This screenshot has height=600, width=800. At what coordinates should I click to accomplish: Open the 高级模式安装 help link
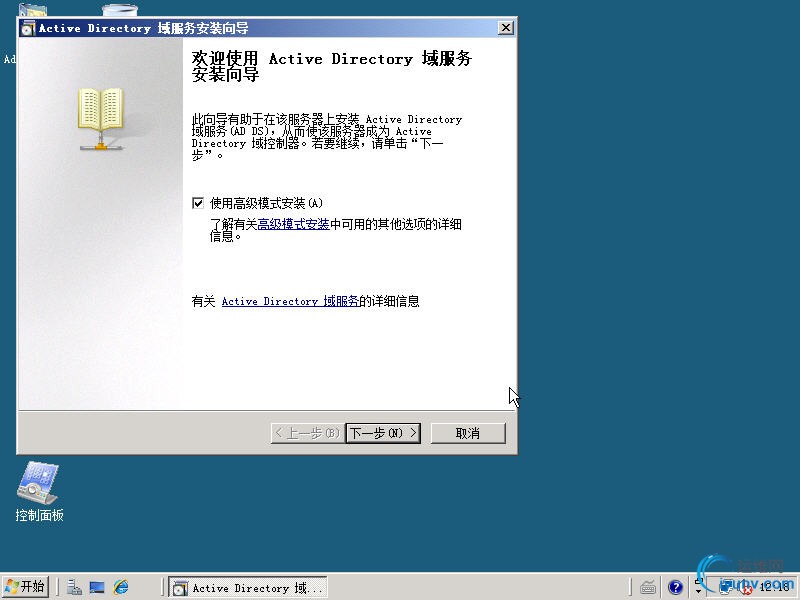(x=293, y=224)
